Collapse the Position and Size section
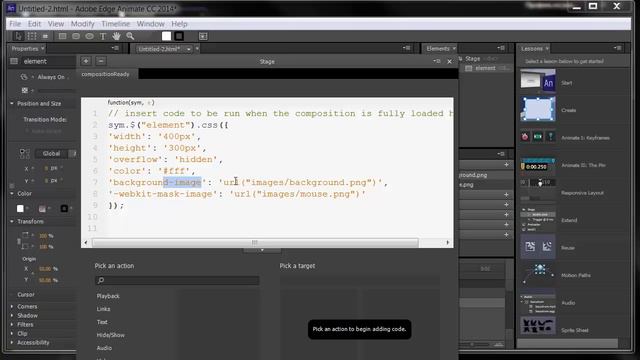This screenshot has width=640, height=360. (x=12, y=104)
